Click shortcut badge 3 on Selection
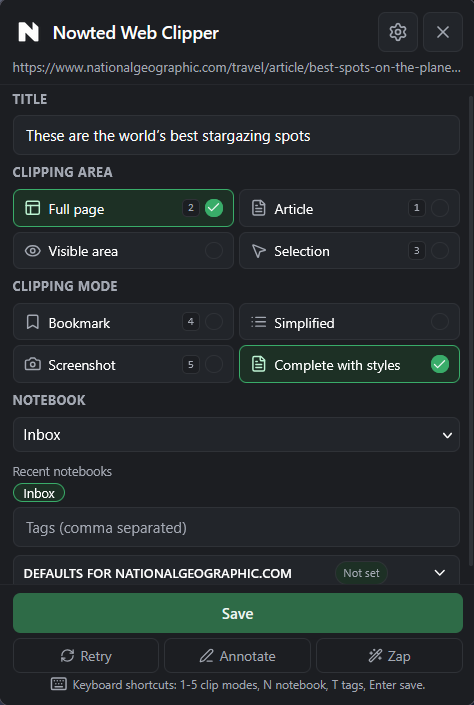Image resolution: width=474 pixels, height=705 pixels. click(416, 250)
